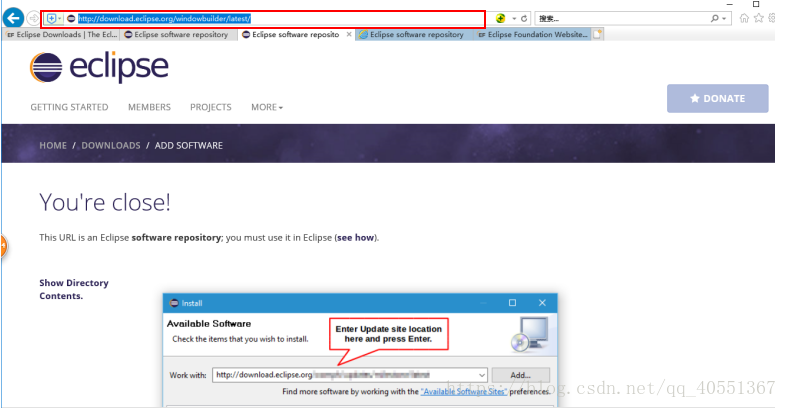Open the new tab button after last tab
This screenshot has width=787, height=408.
(x=597, y=34)
